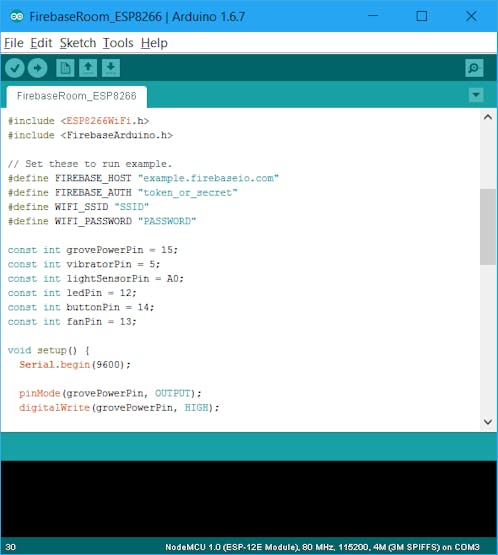This screenshot has width=498, height=555.
Task: Click the Open sketch up-arrow icon
Action: coord(88,68)
